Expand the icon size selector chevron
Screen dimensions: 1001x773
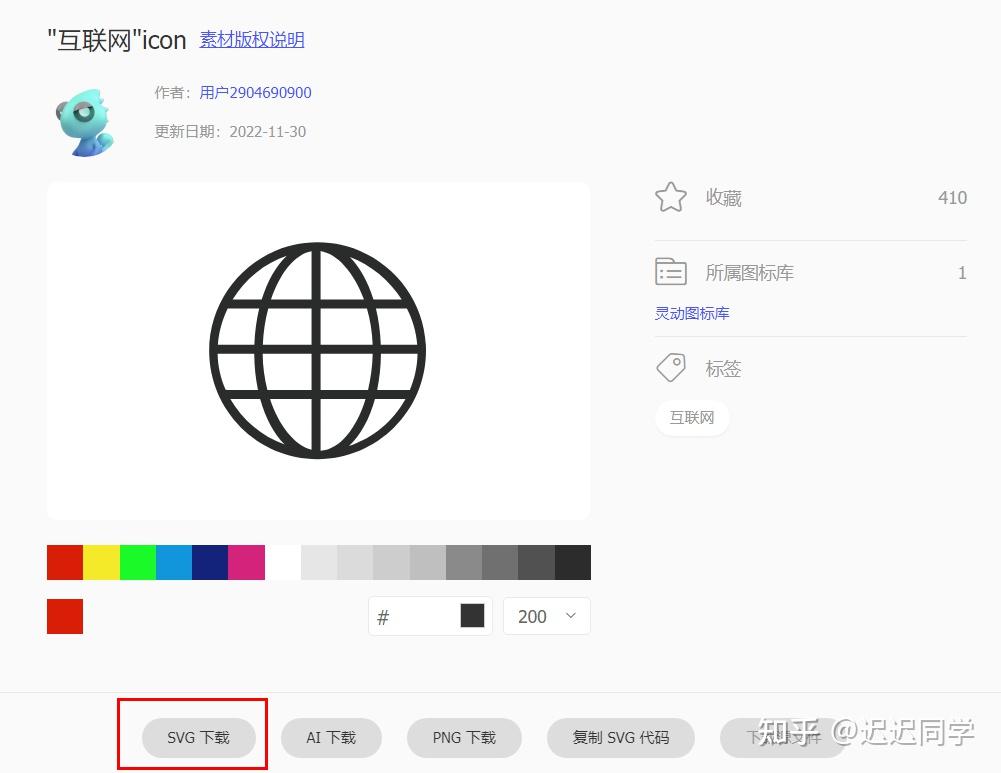tap(571, 616)
